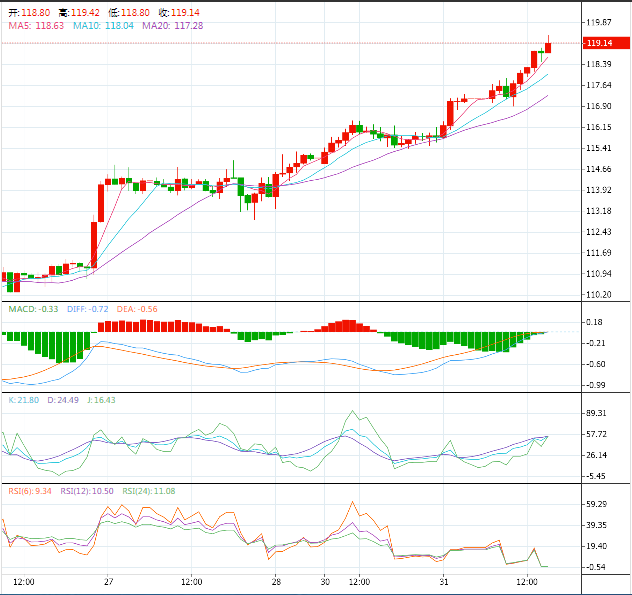
Task: Click date marker 30 on the time axis
Action: [324, 581]
